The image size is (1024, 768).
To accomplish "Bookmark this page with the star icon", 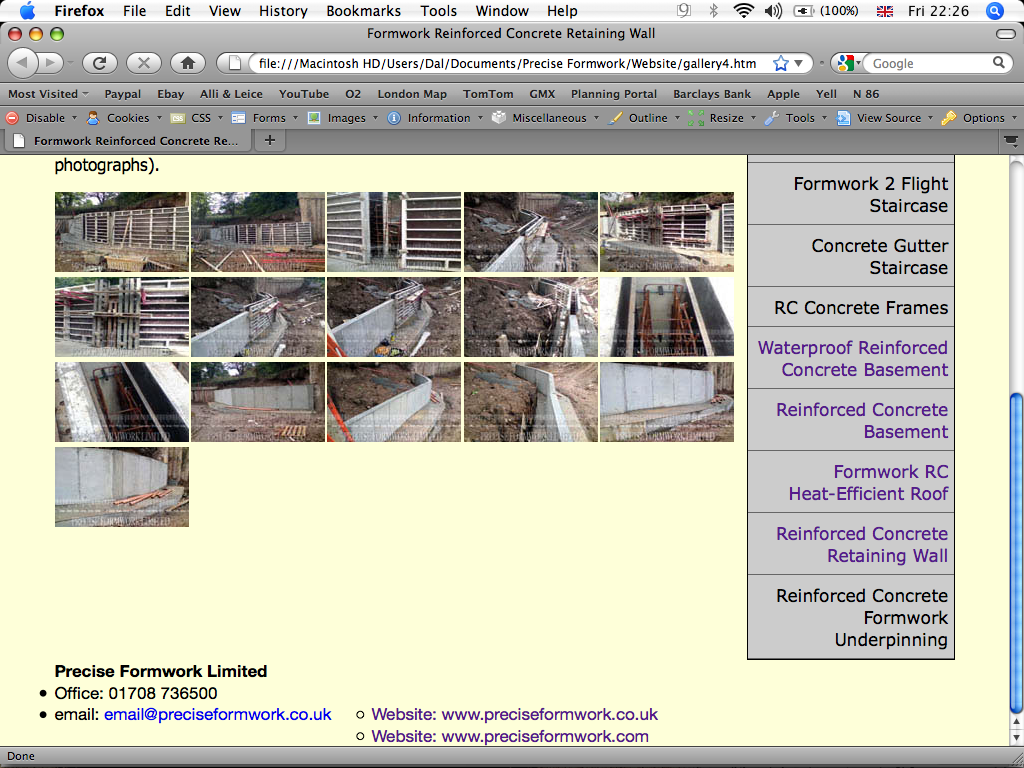I will click(780, 63).
